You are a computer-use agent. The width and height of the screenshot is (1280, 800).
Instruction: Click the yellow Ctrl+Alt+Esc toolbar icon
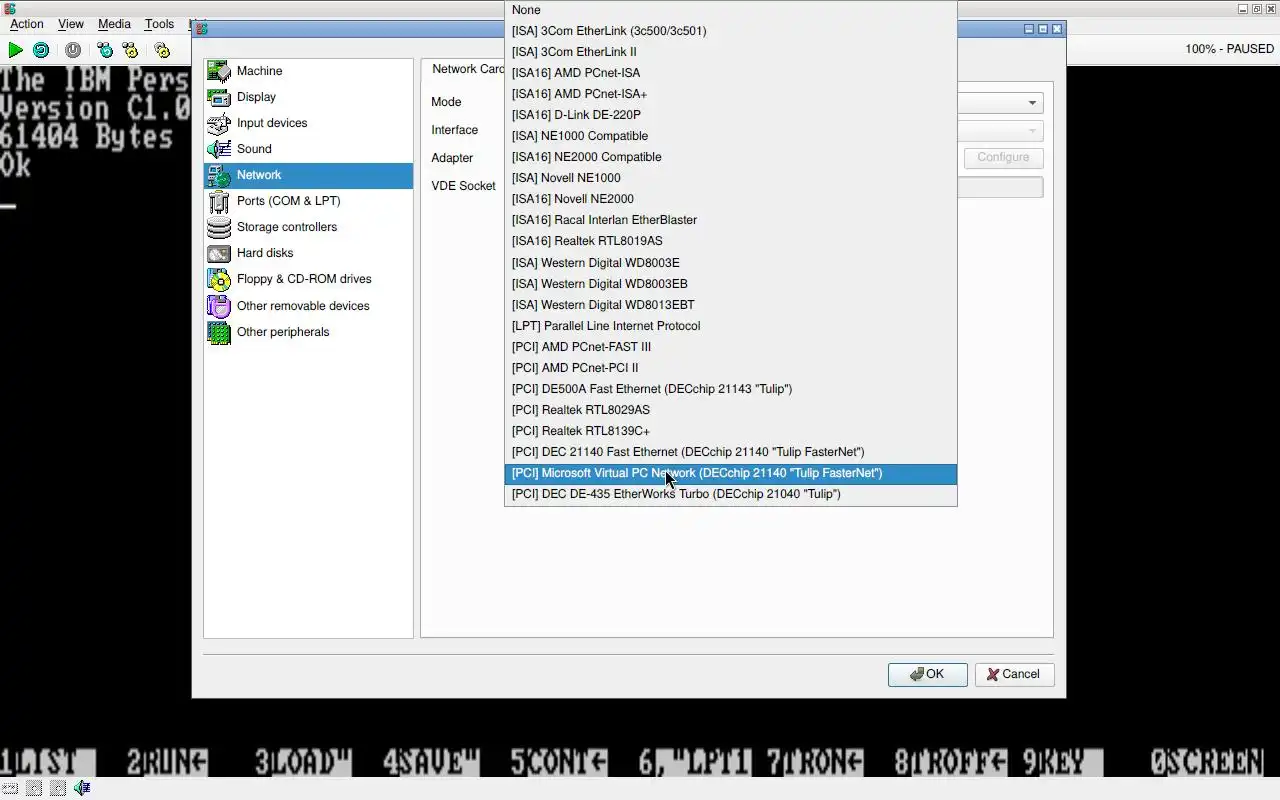pos(130,49)
